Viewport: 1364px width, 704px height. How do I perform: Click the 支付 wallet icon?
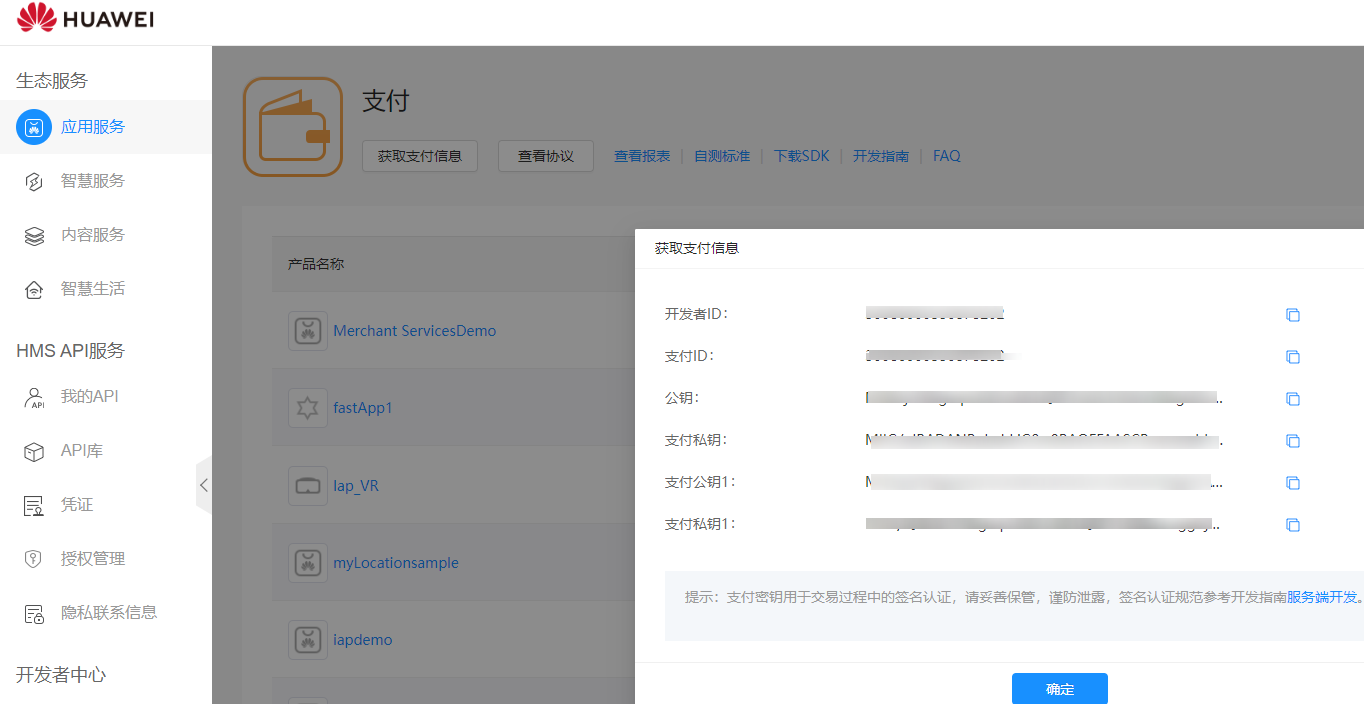click(293, 127)
